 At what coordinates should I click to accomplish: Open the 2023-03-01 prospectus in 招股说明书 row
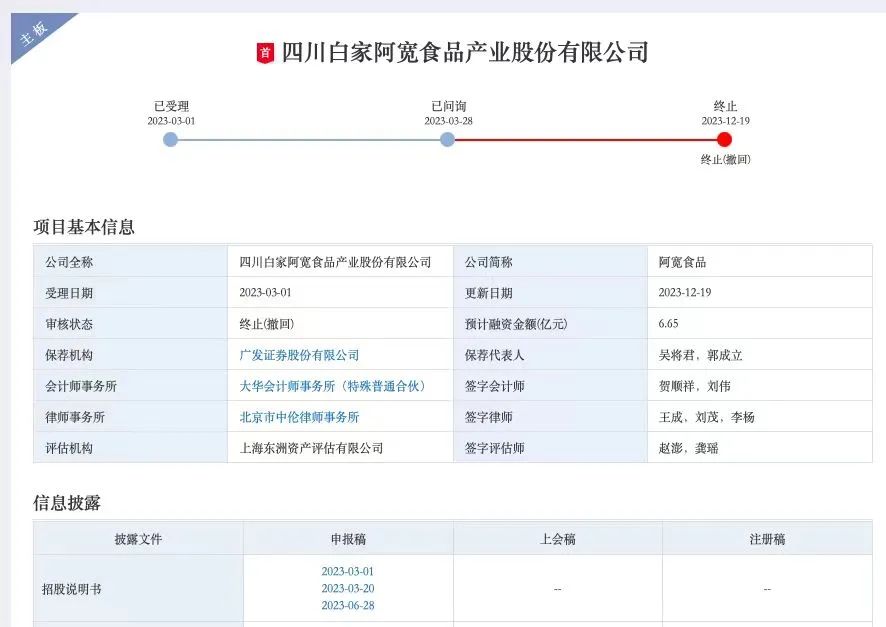tap(347, 572)
